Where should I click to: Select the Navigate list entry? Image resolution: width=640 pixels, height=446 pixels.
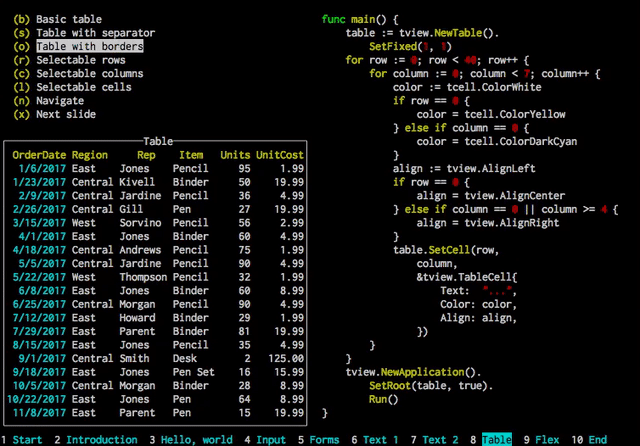click(61, 101)
